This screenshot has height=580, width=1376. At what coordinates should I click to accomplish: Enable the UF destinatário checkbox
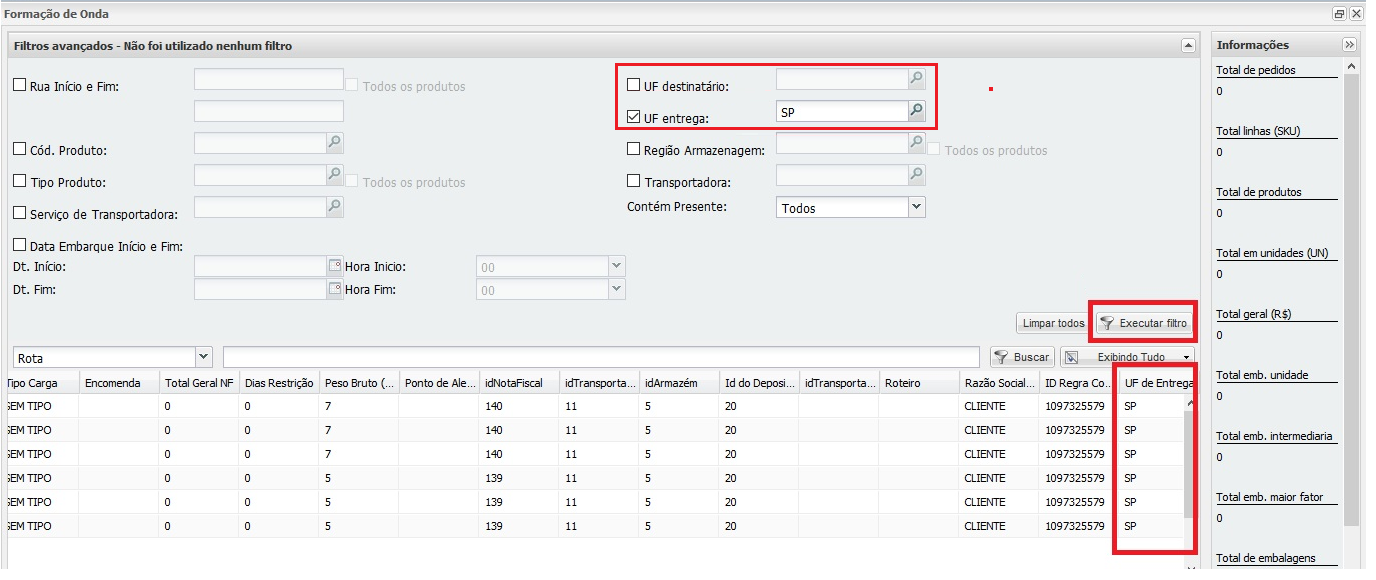click(x=634, y=85)
